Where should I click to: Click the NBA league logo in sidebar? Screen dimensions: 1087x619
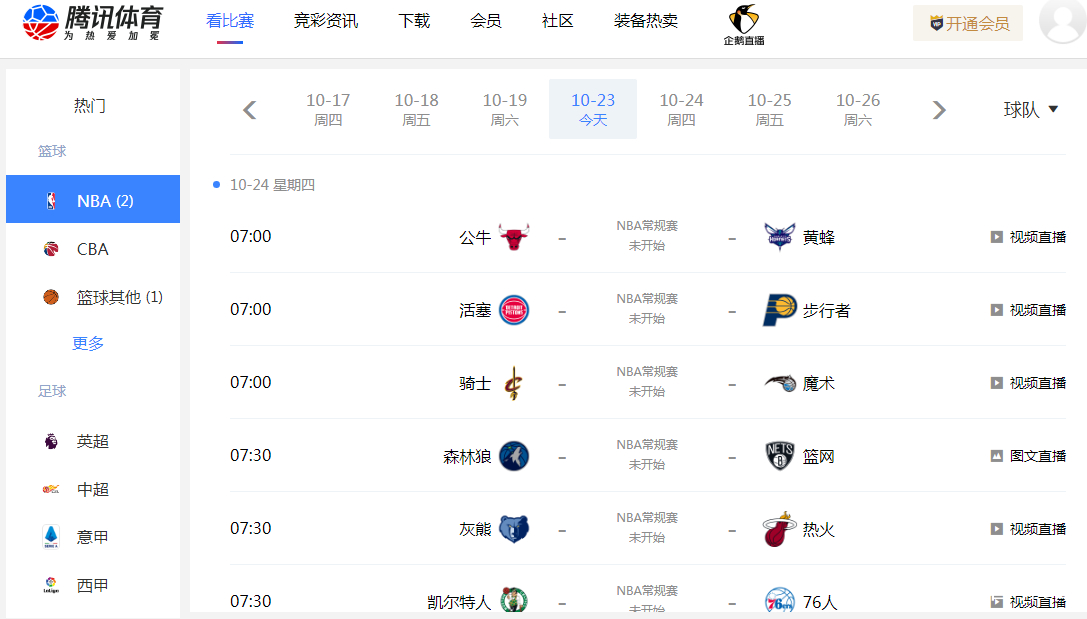coord(51,201)
